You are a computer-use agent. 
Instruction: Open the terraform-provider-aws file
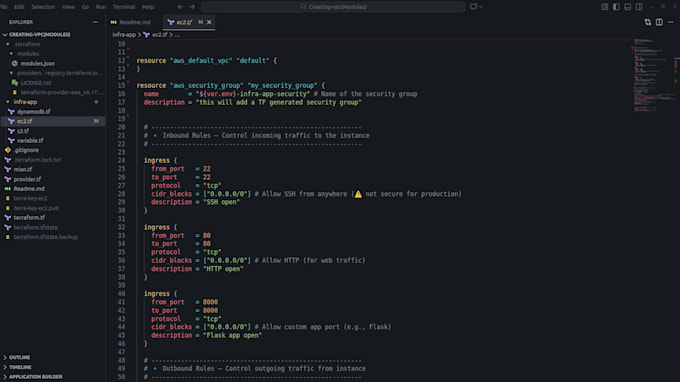pos(62,92)
